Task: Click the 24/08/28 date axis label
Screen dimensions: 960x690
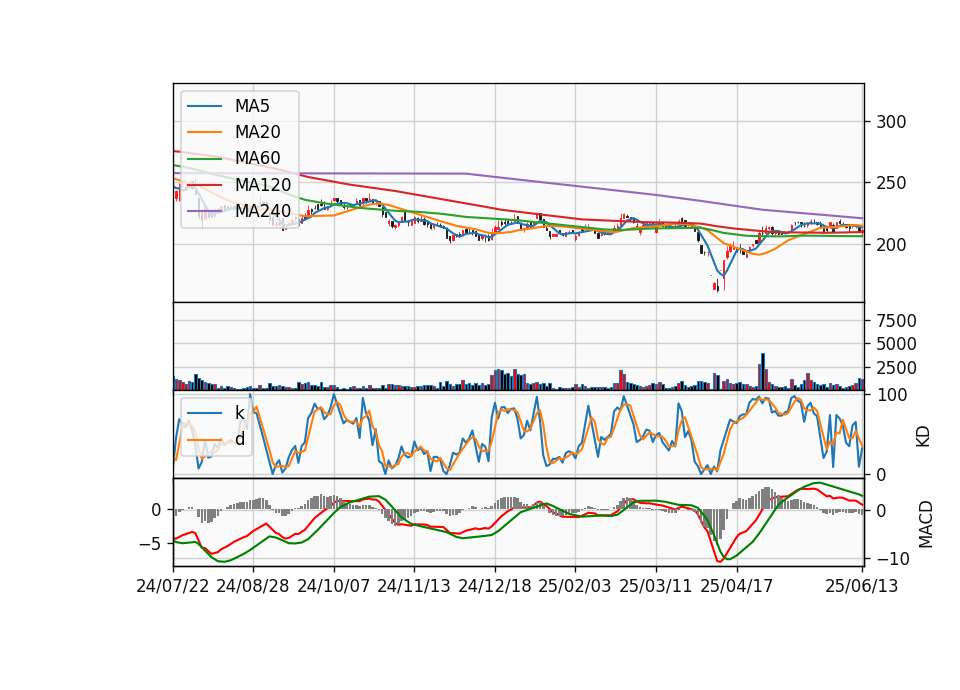Action: point(253,586)
